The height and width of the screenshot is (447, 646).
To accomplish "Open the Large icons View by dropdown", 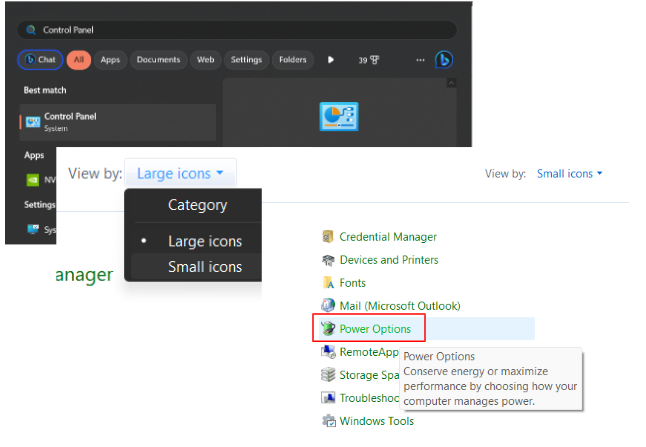I will 180,173.
